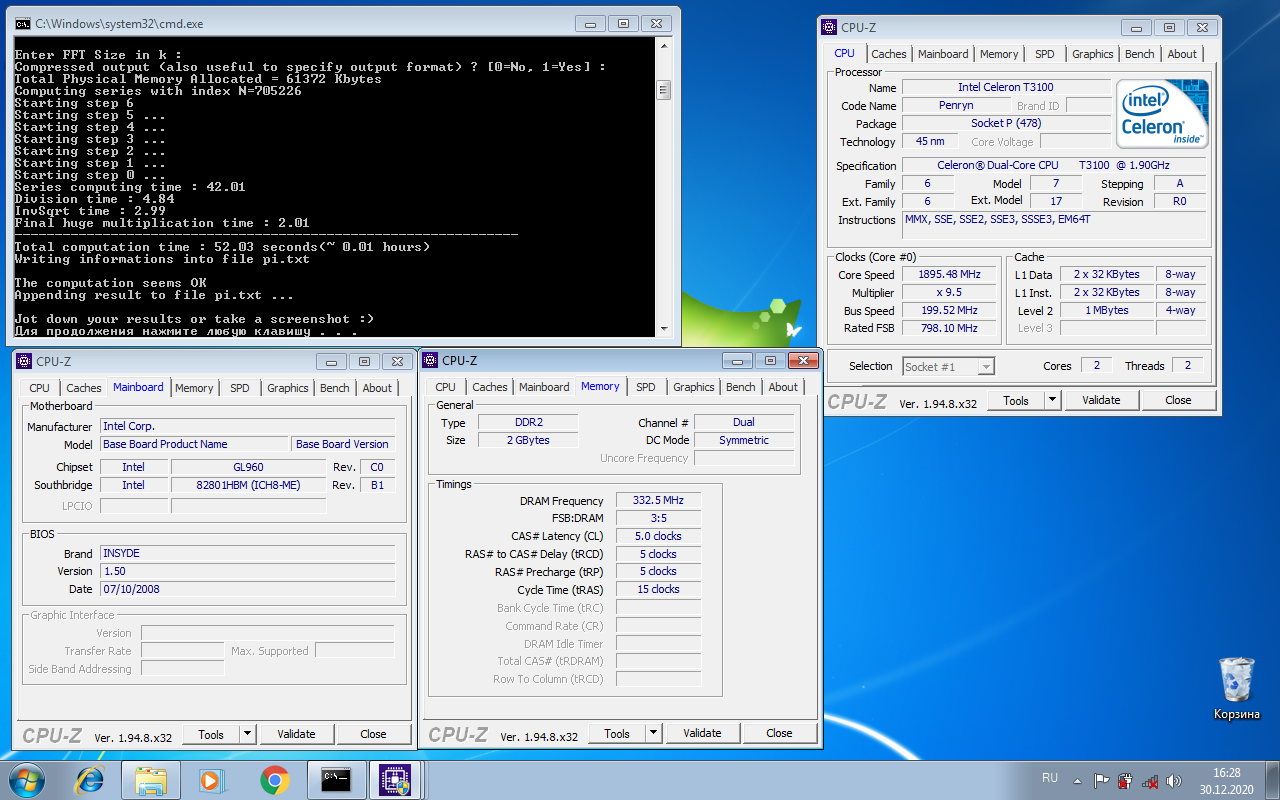
Task: Open CPU tab in Mainboard window
Action: (39, 388)
